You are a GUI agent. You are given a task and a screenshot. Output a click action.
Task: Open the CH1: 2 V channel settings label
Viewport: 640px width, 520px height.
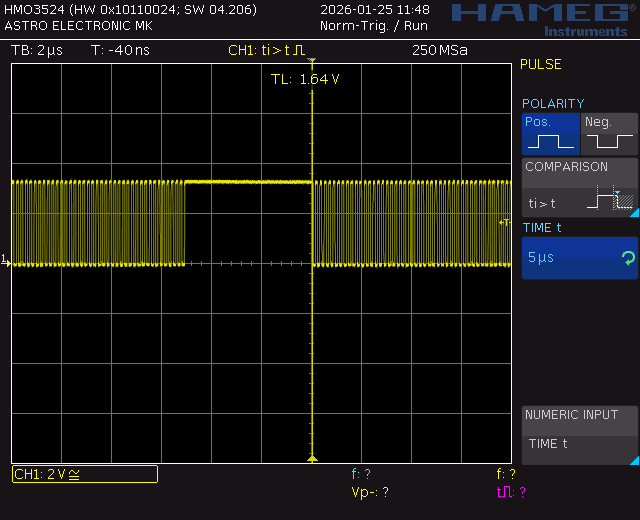84,474
